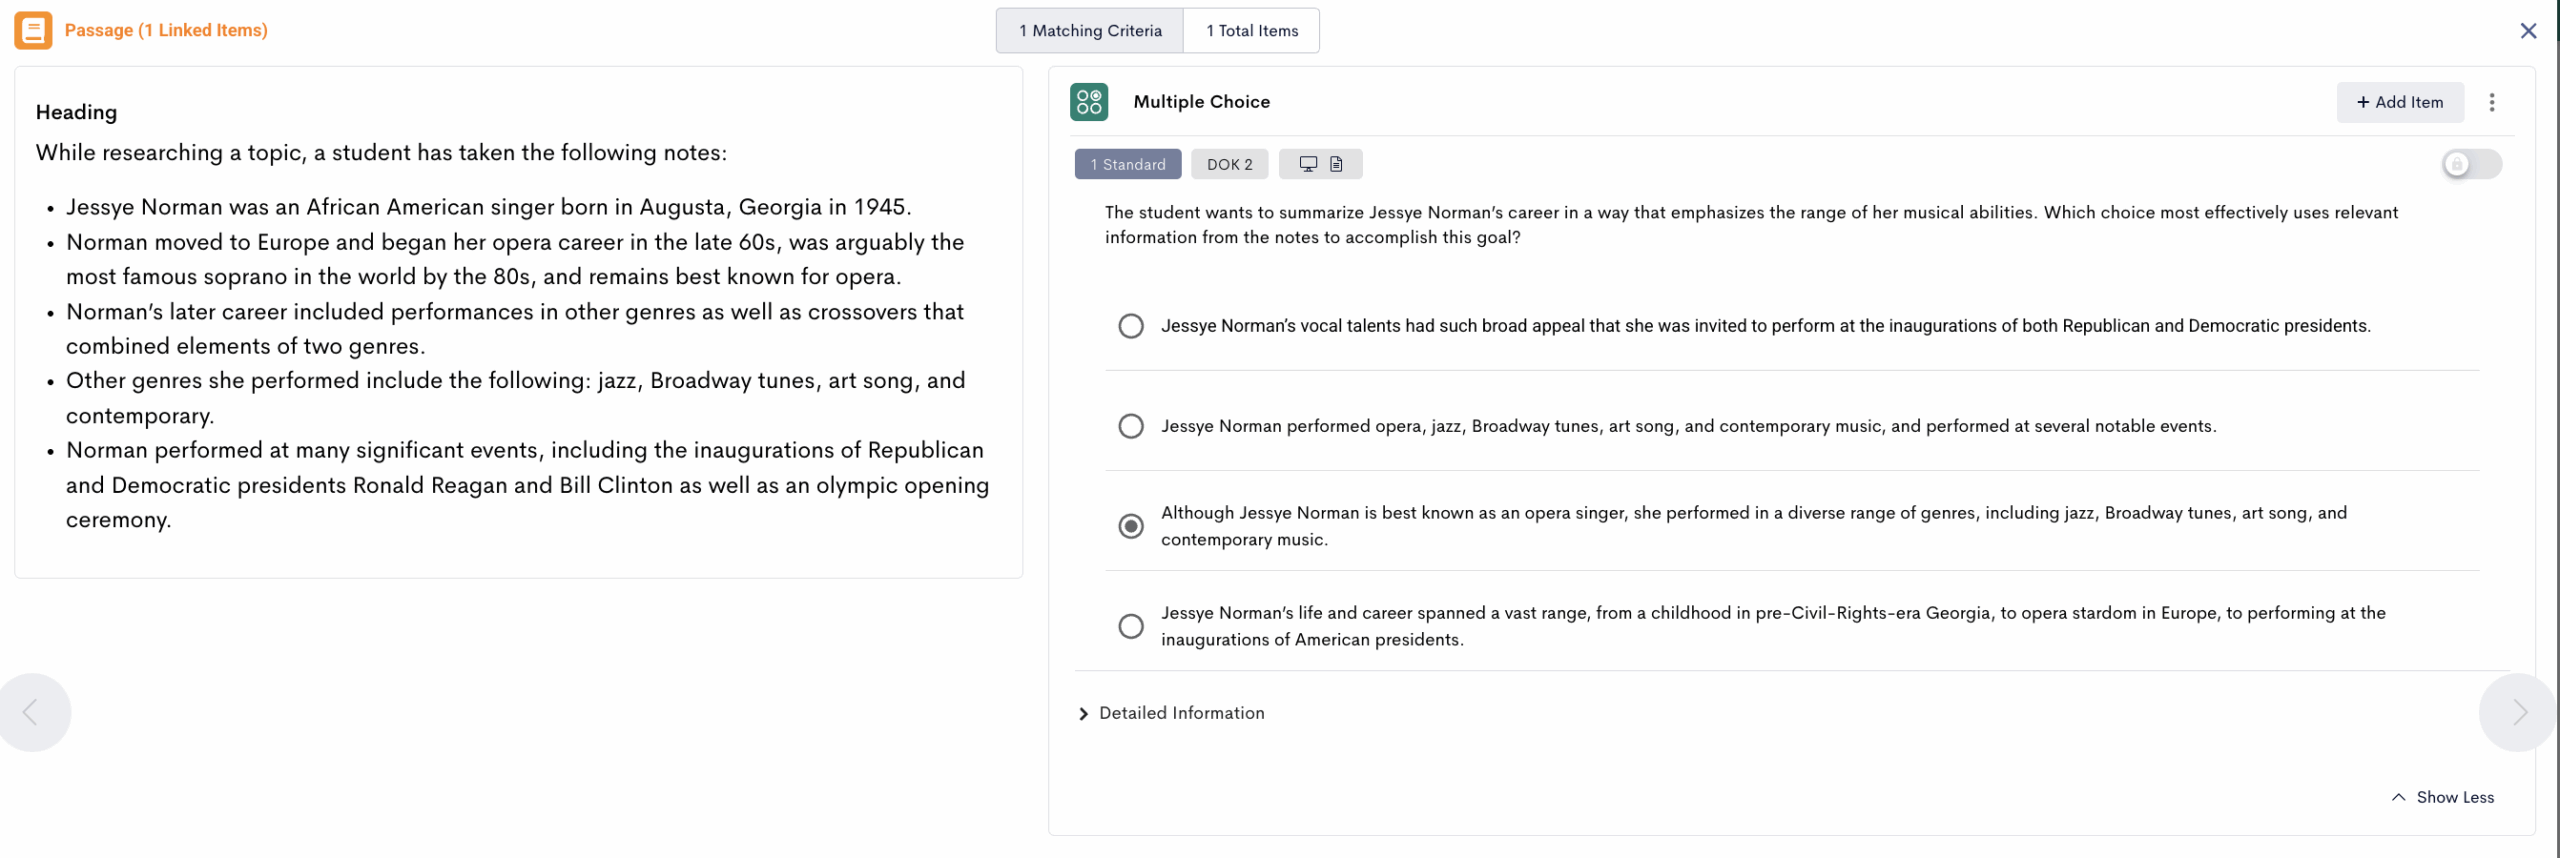Screen dimensions: 2560x858
Task: Switch to 1 Matching Criteria tab
Action: click(1089, 31)
